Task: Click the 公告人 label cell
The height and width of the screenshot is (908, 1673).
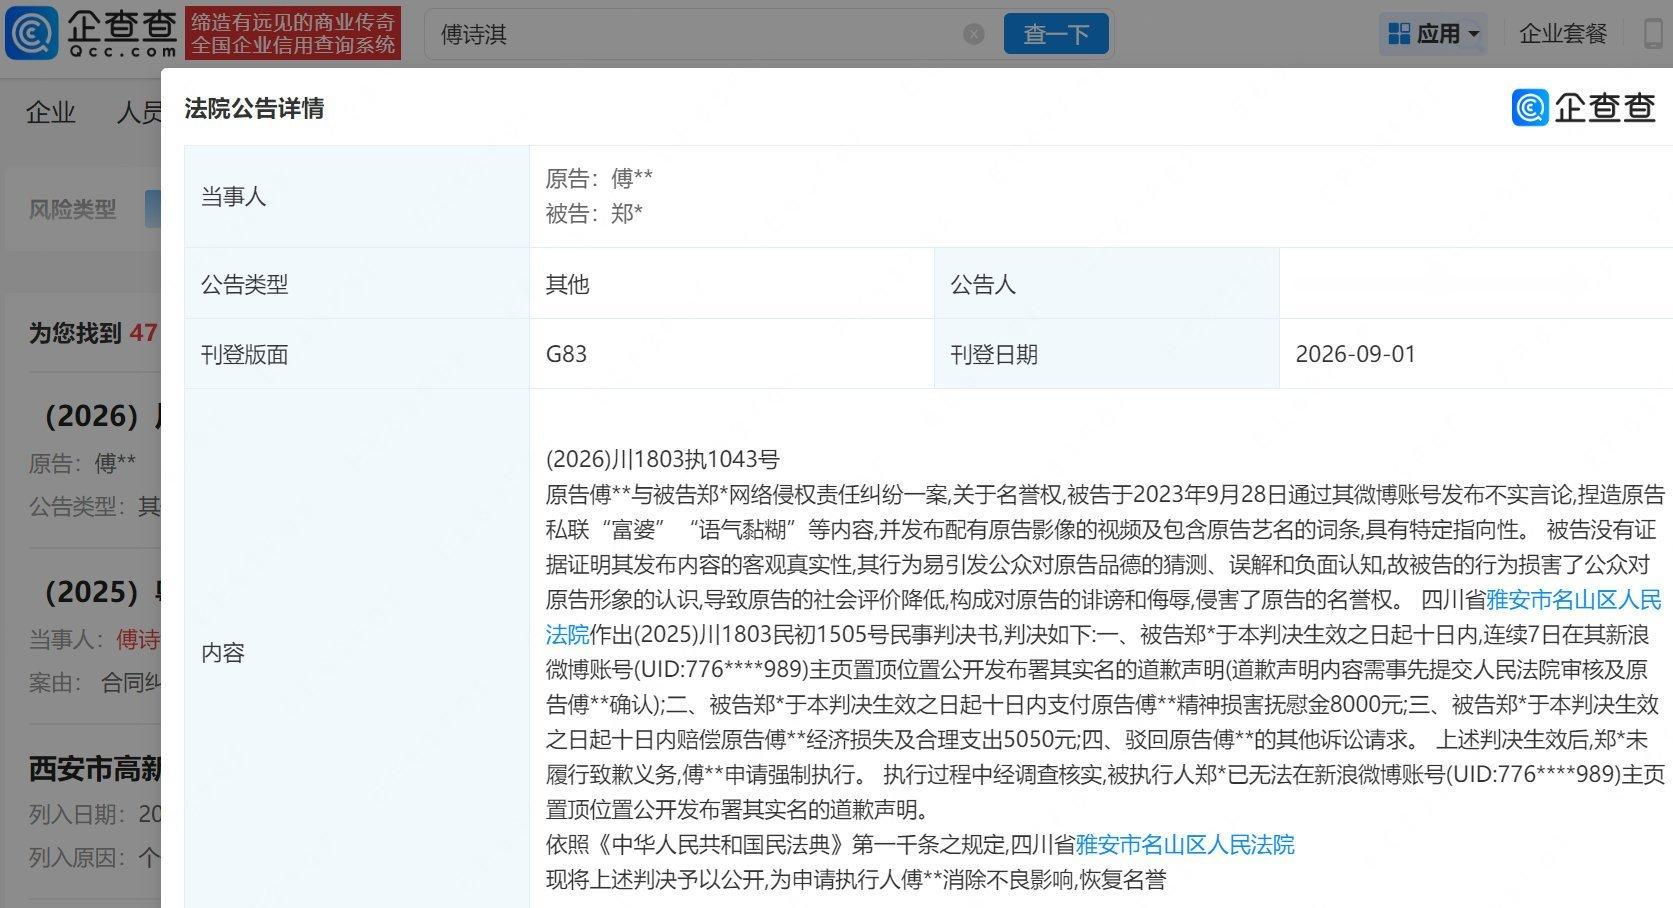Action: [1107, 284]
